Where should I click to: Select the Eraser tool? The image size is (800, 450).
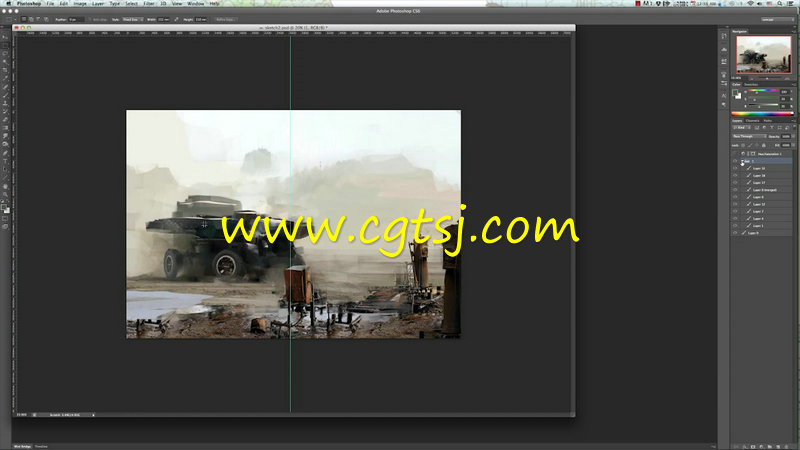pyautogui.click(x=5, y=119)
